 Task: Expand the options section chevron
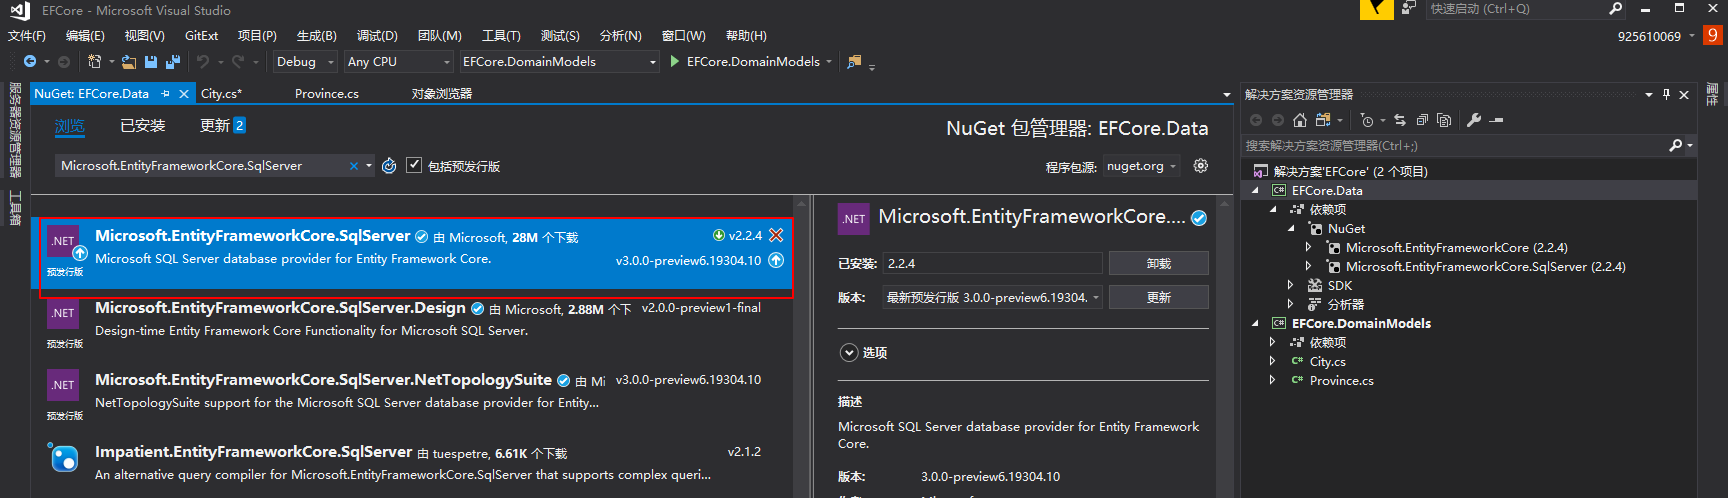click(849, 353)
